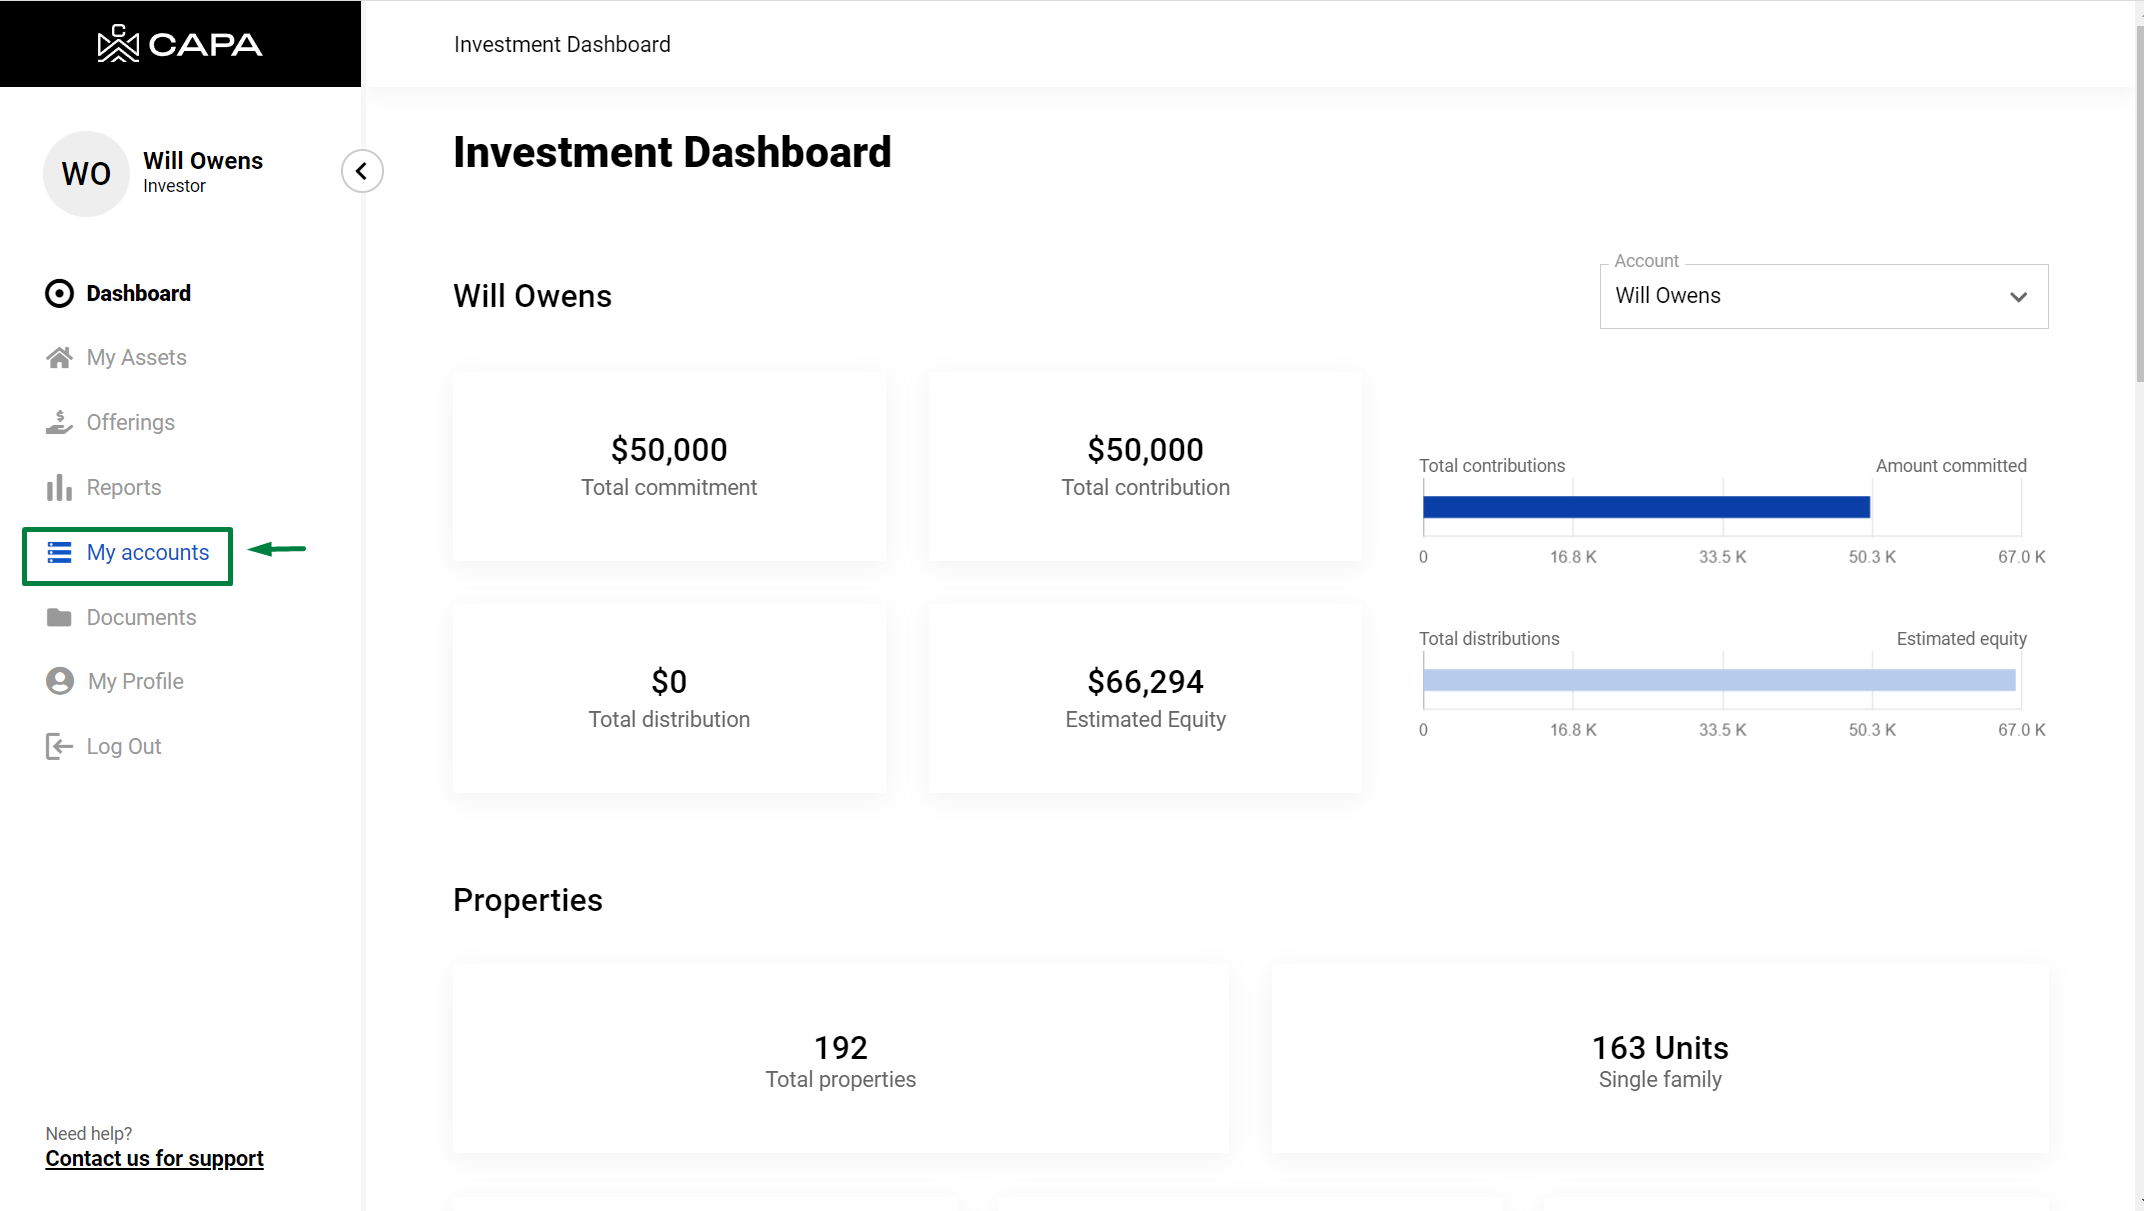Go to the Documents menu item

point(141,617)
